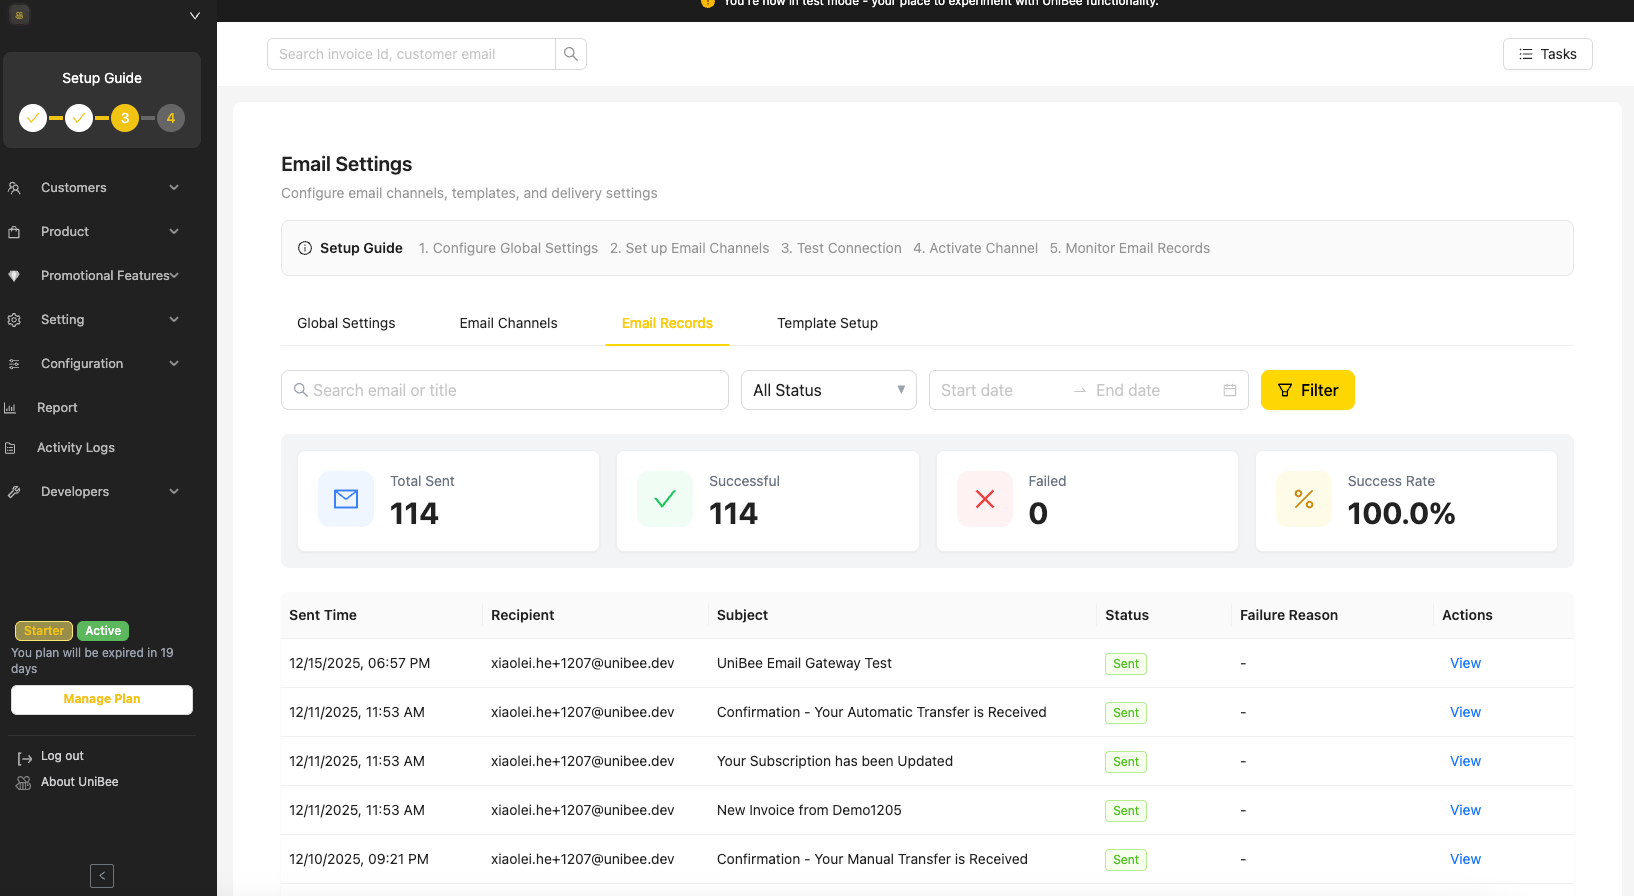Click '12/15/2025, 06:57 PM' sent time cell

(x=360, y=663)
